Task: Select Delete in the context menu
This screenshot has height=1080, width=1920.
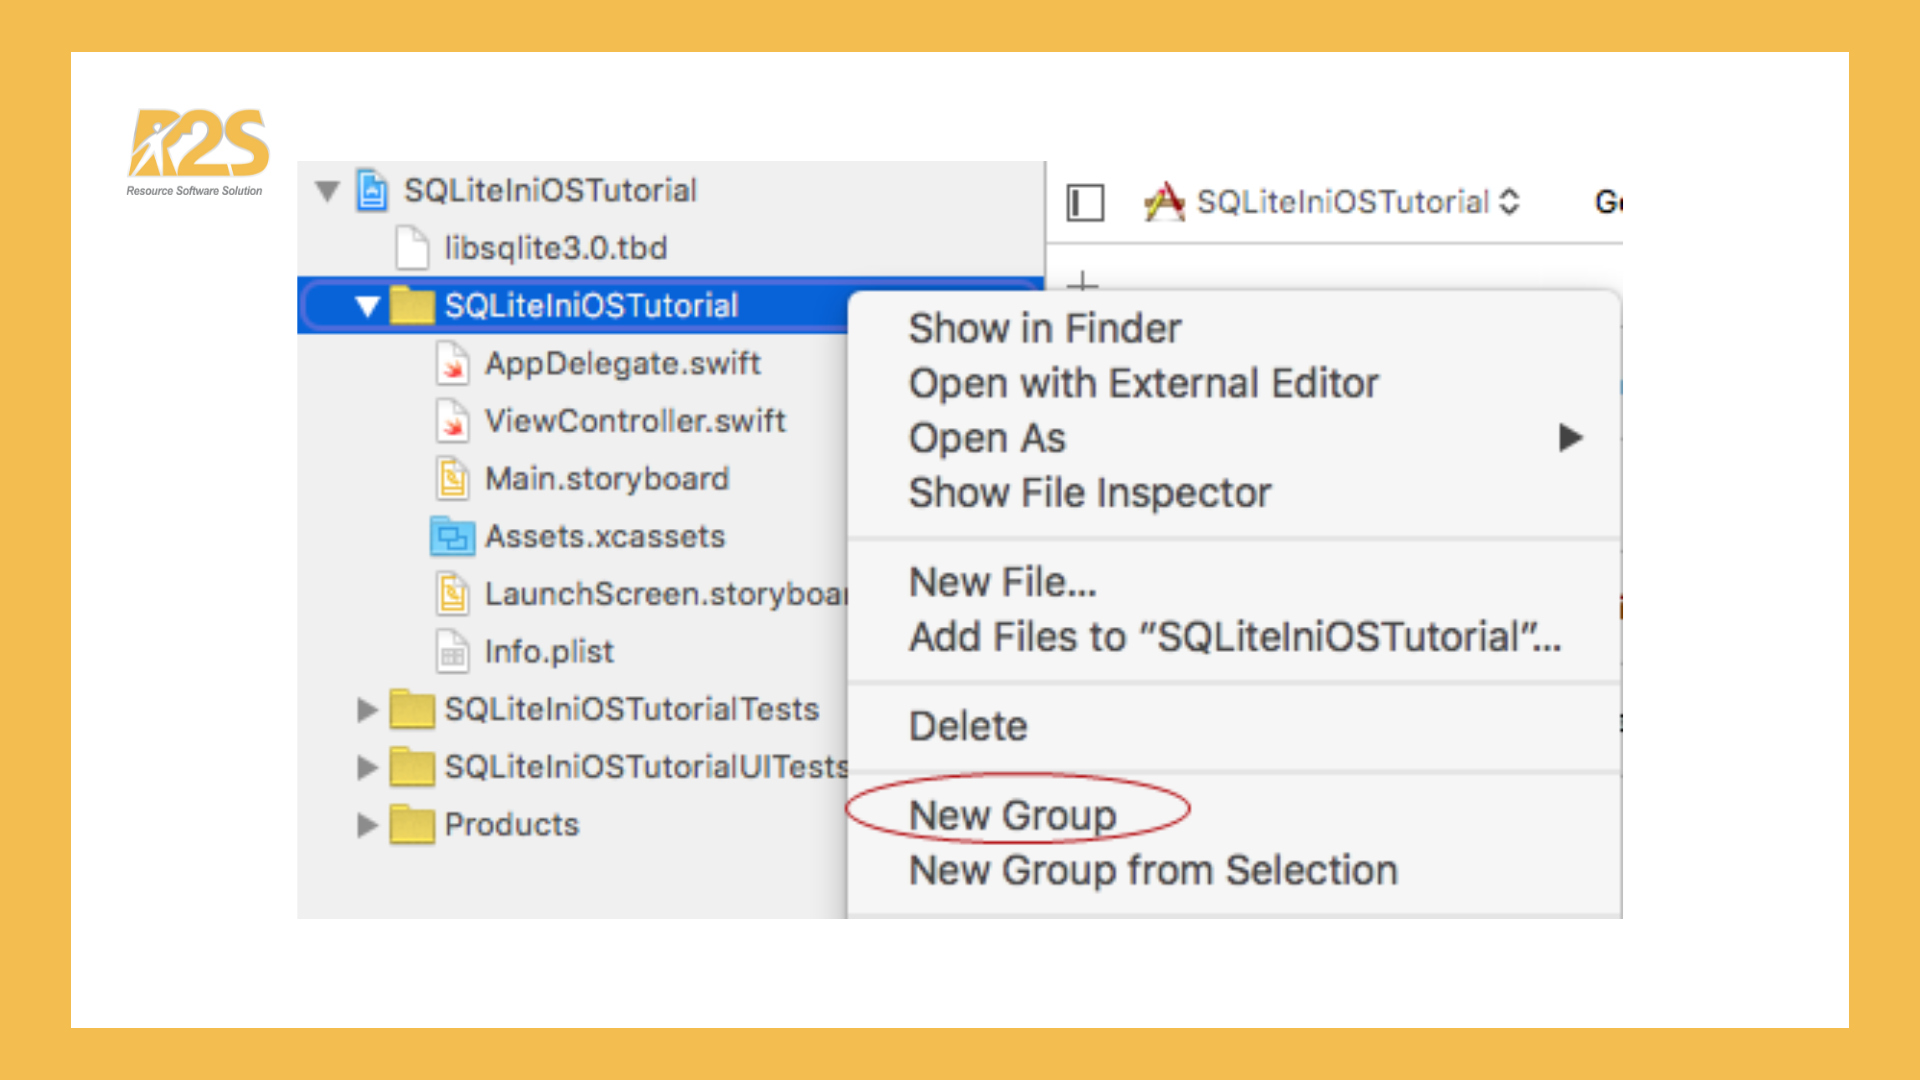Action: (967, 726)
